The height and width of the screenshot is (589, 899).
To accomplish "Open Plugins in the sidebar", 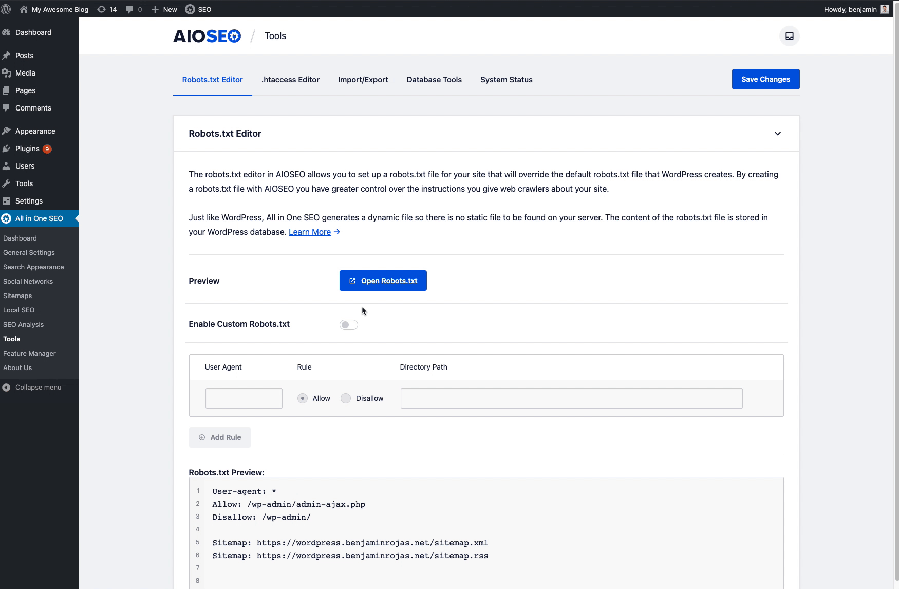I will point(27,149).
